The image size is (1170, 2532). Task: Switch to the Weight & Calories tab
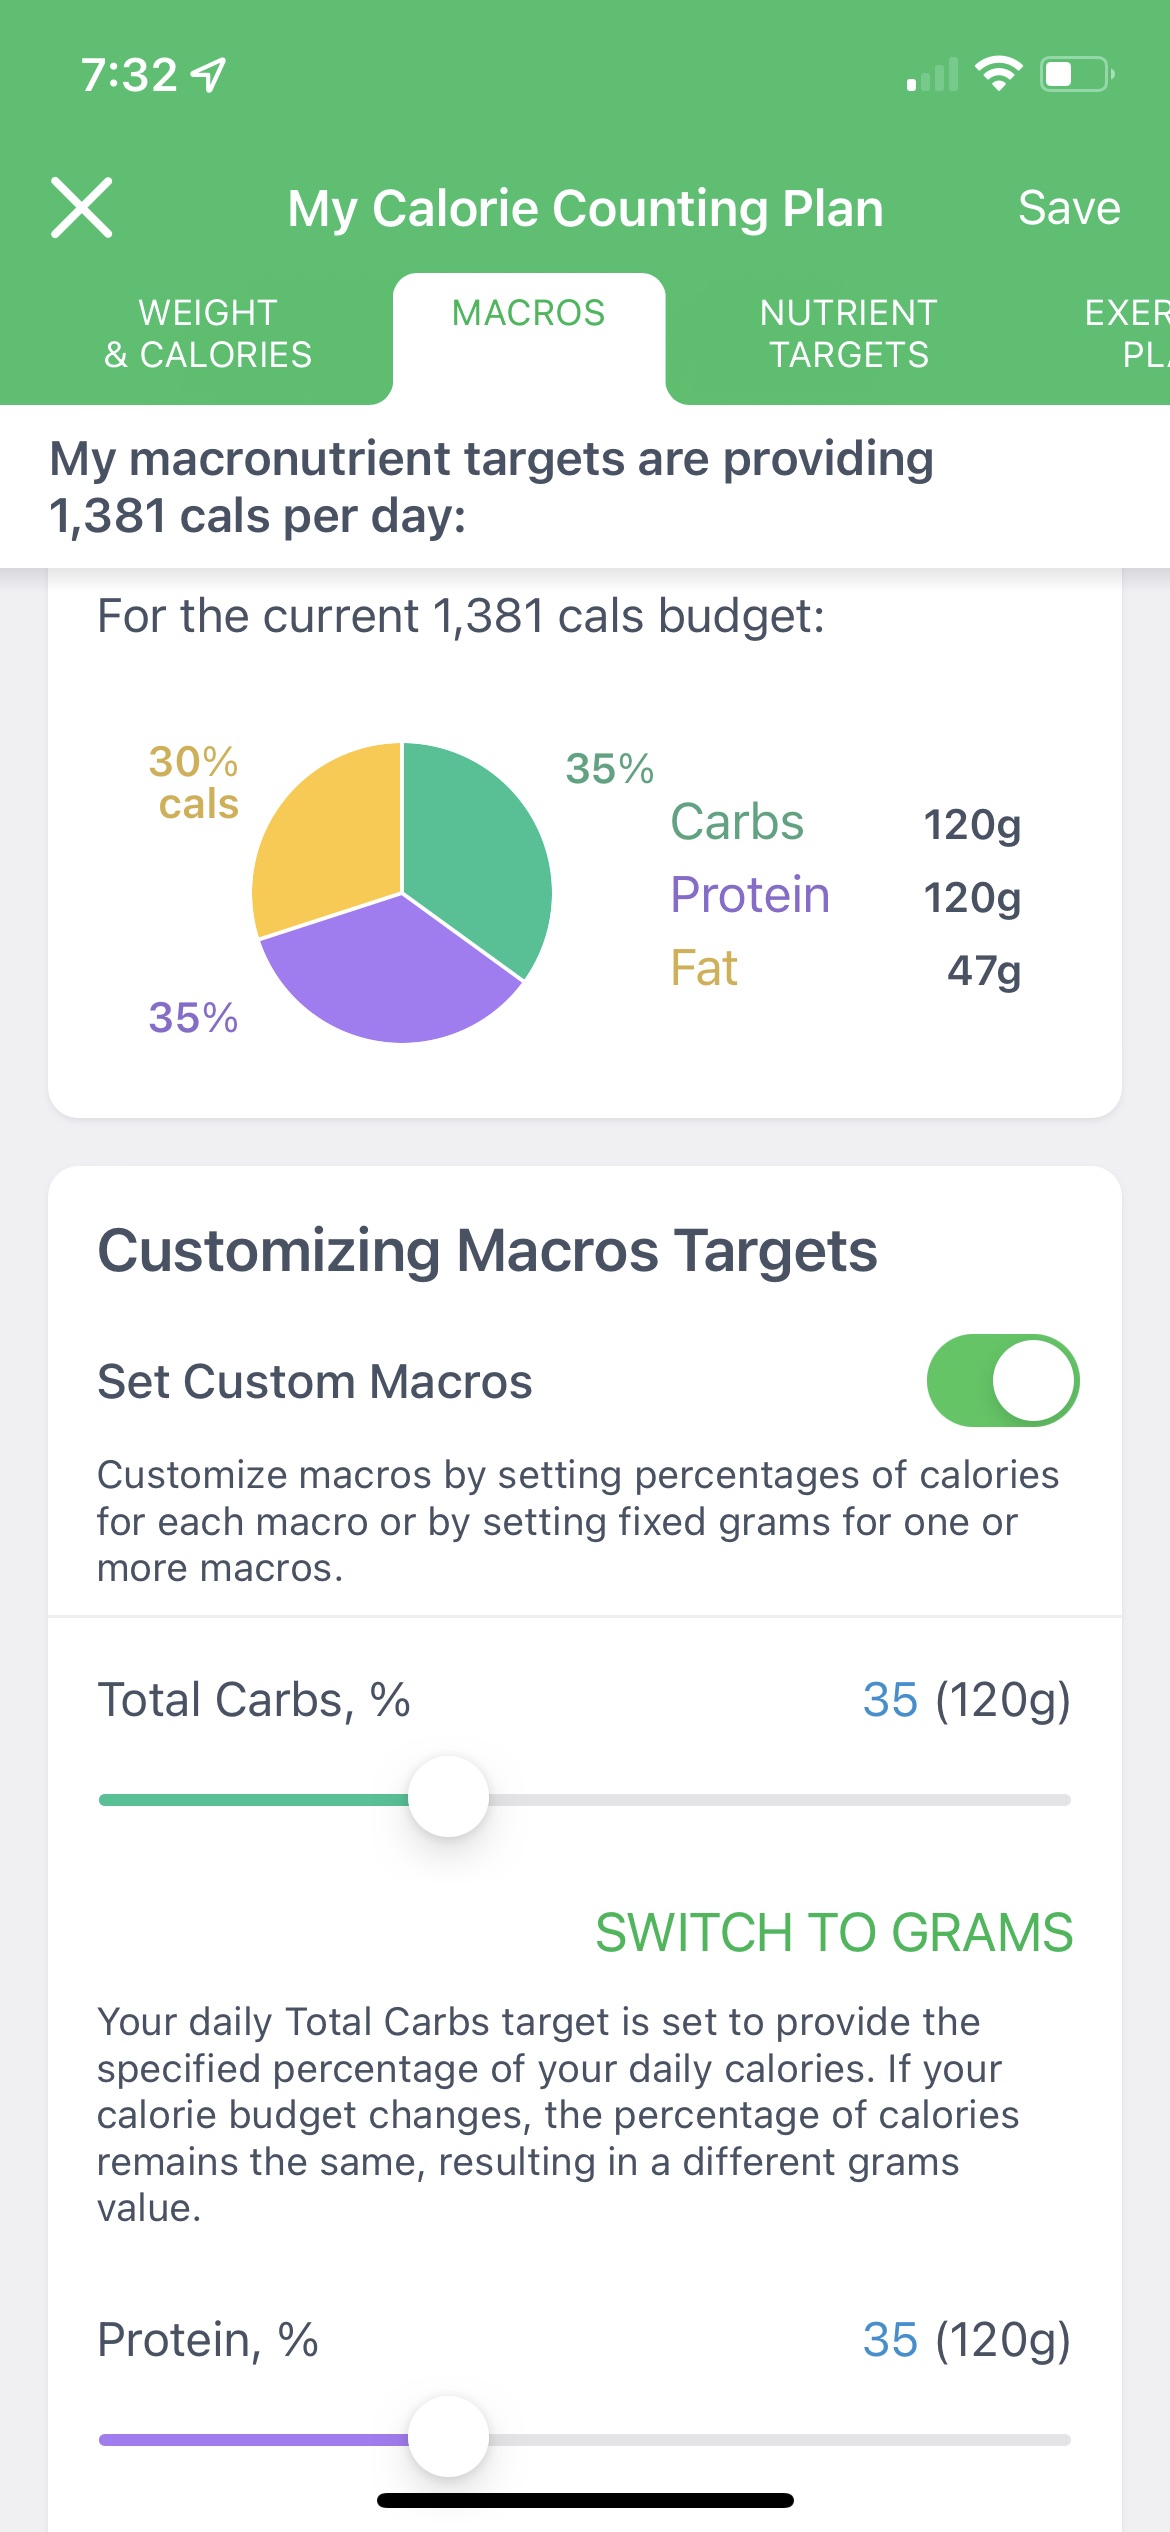[208, 334]
